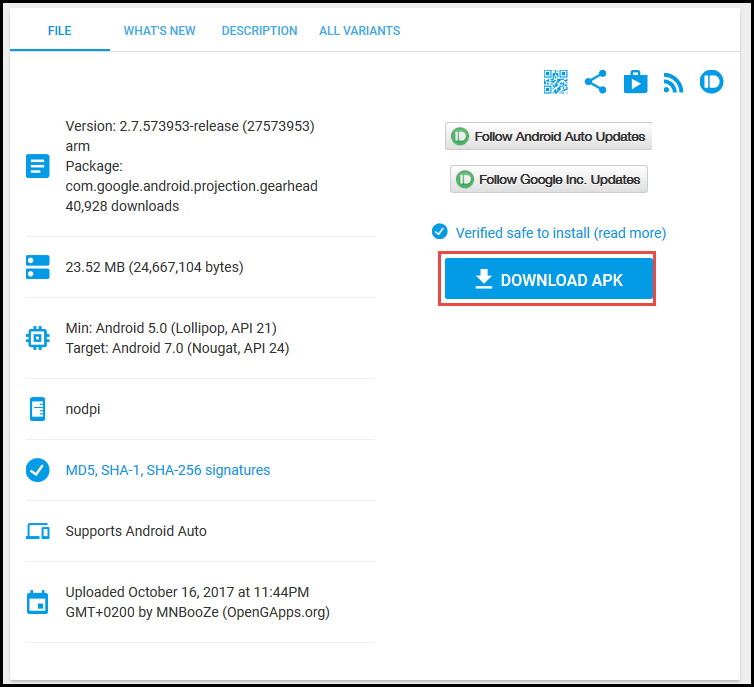Click Follow Google Inc. Updates button
The width and height of the screenshot is (754, 687).
coord(549,179)
